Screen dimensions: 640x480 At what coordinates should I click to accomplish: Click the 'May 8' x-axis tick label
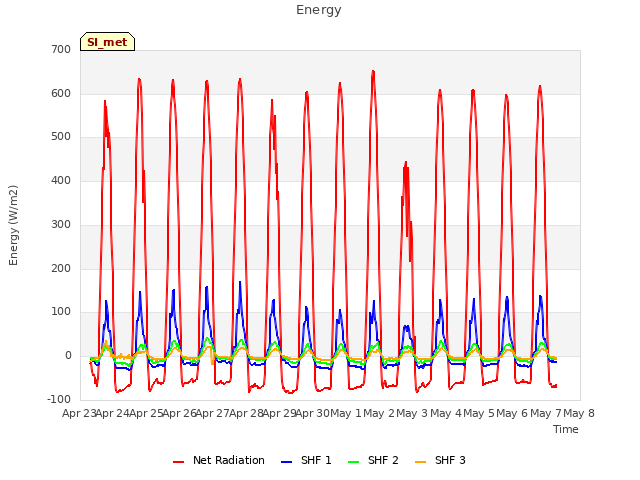click(x=579, y=413)
